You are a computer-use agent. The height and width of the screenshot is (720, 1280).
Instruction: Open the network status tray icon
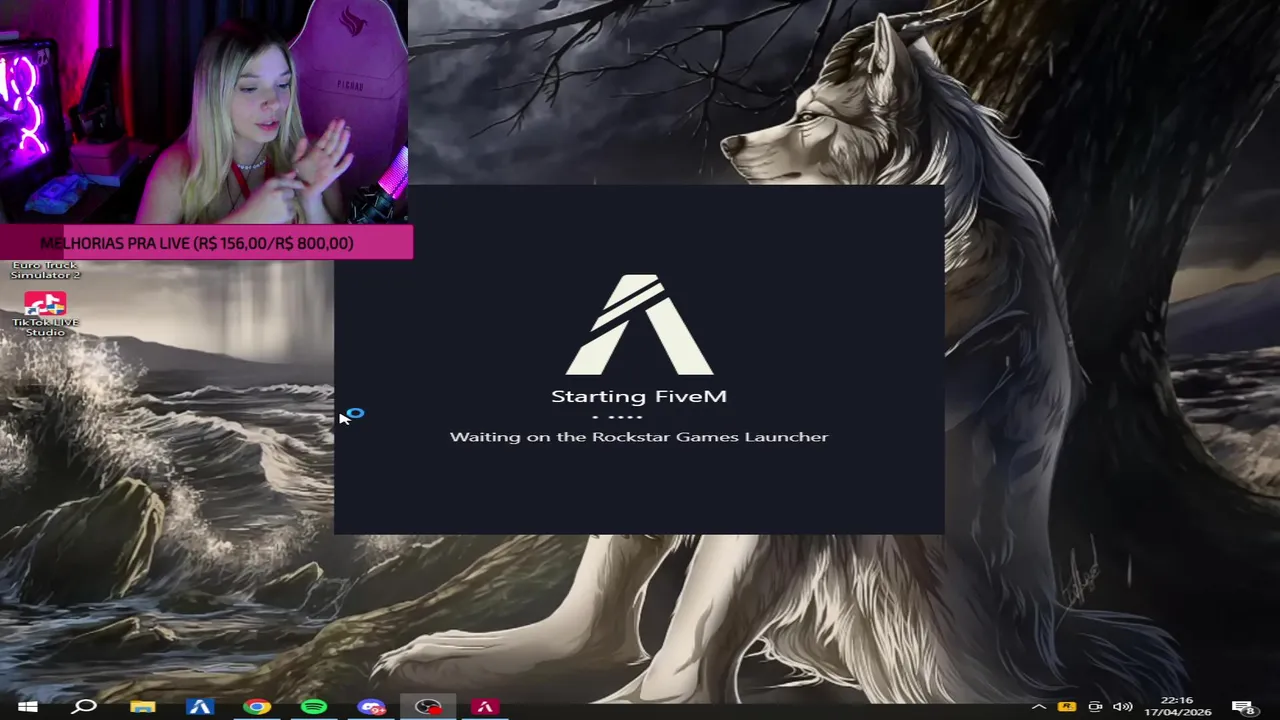[x=1095, y=707]
